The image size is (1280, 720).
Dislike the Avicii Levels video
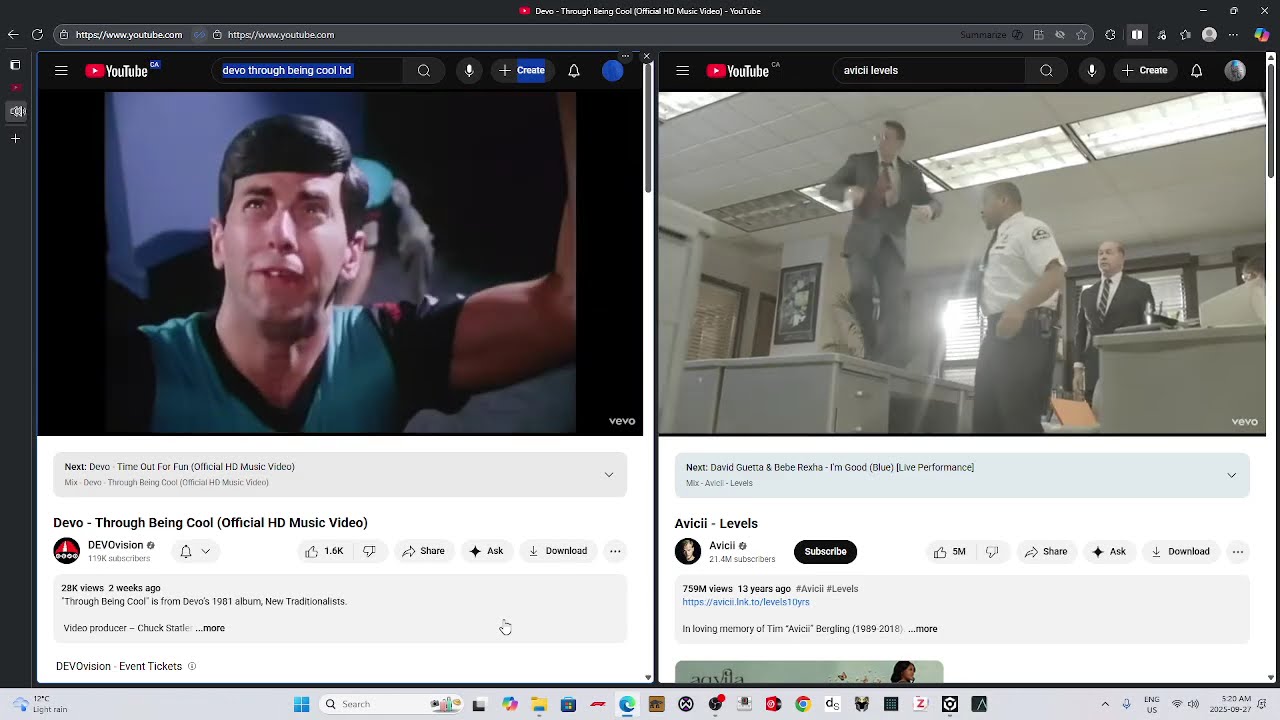click(x=992, y=552)
